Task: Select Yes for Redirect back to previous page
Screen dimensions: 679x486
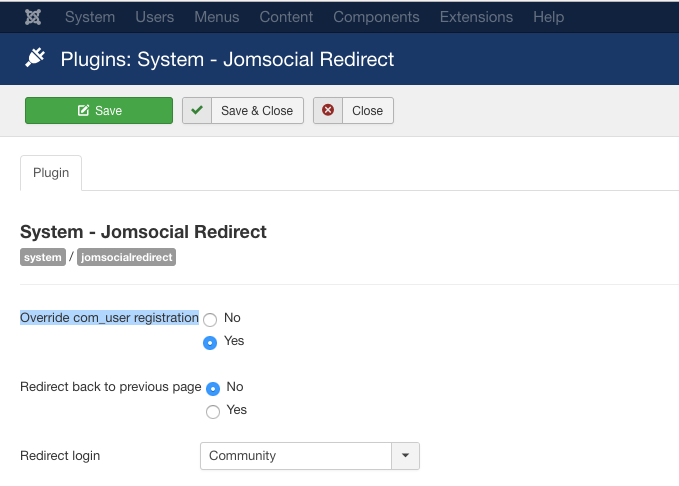Action: click(x=213, y=411)
